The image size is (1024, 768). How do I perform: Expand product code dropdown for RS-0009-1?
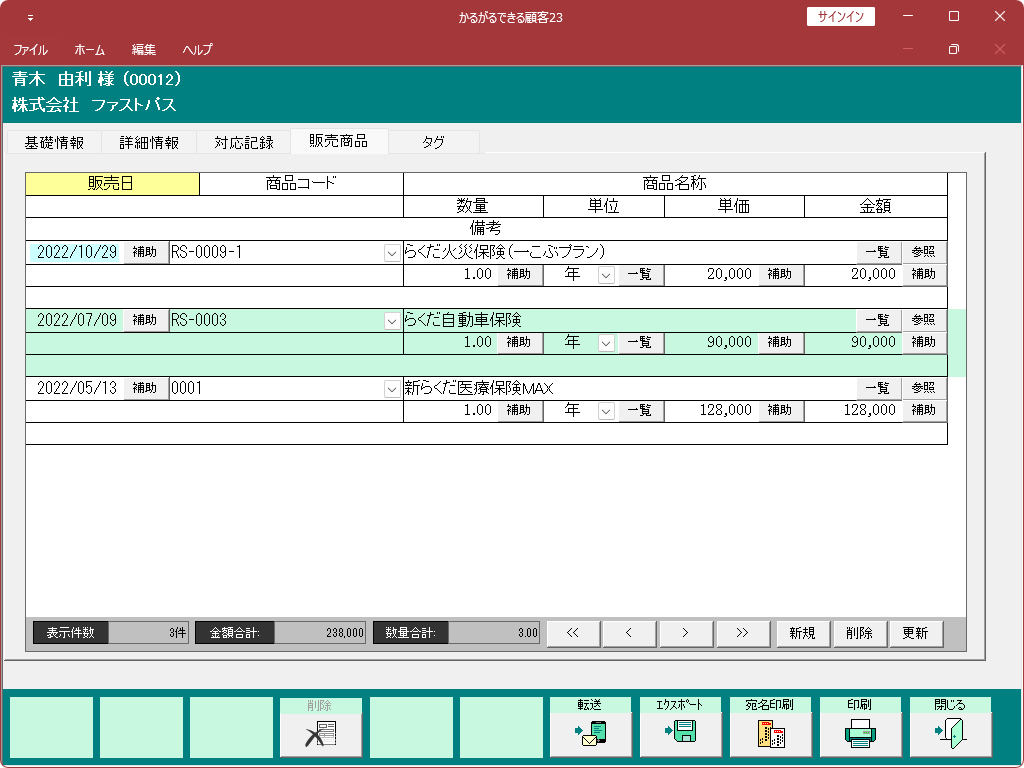(392, 253)
